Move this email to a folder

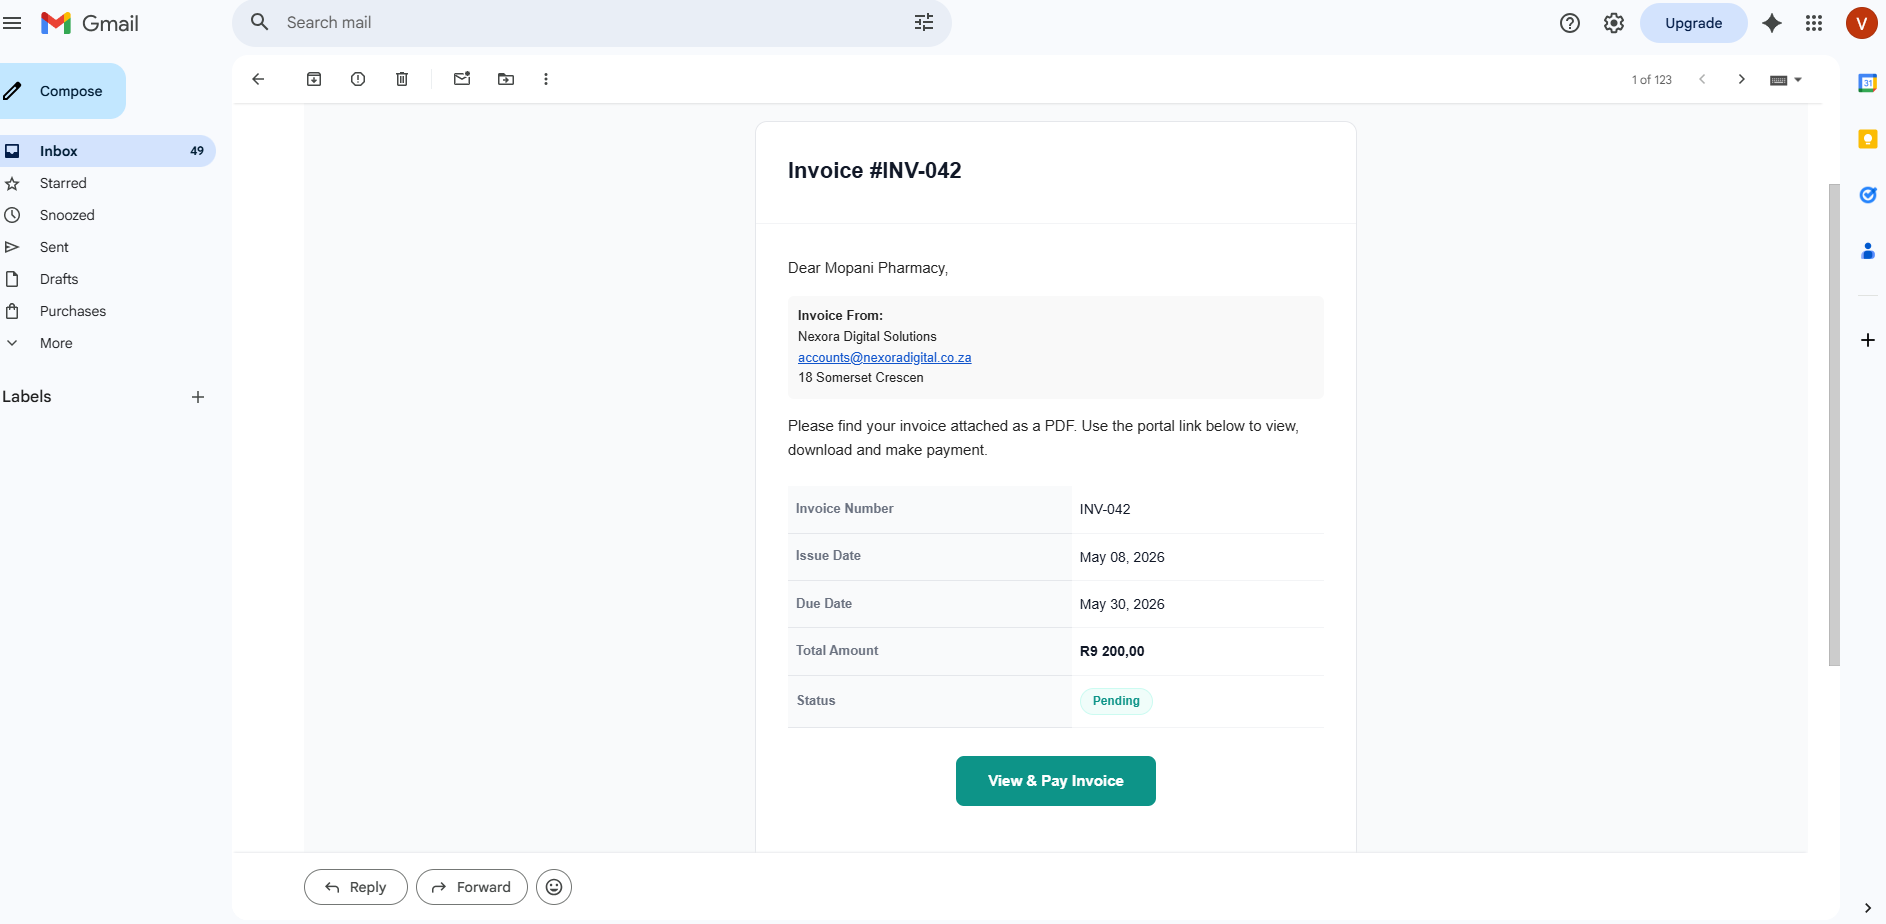tap(506, 79)
